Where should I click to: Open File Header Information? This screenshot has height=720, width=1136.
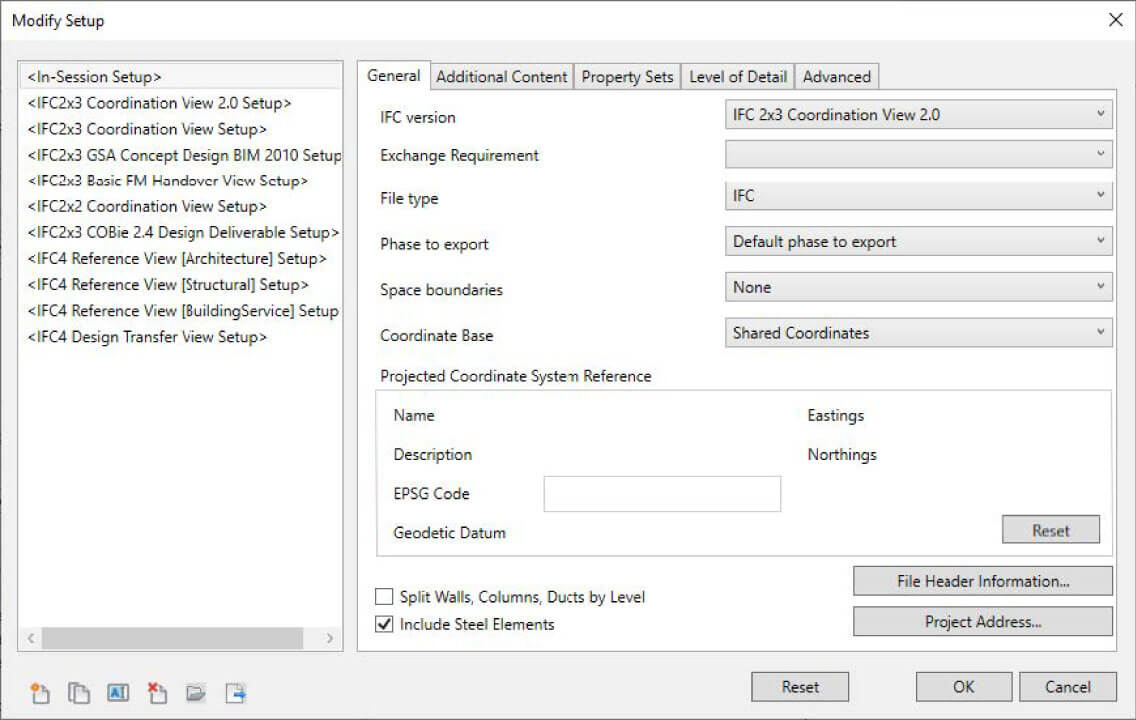tap(982, 581)
